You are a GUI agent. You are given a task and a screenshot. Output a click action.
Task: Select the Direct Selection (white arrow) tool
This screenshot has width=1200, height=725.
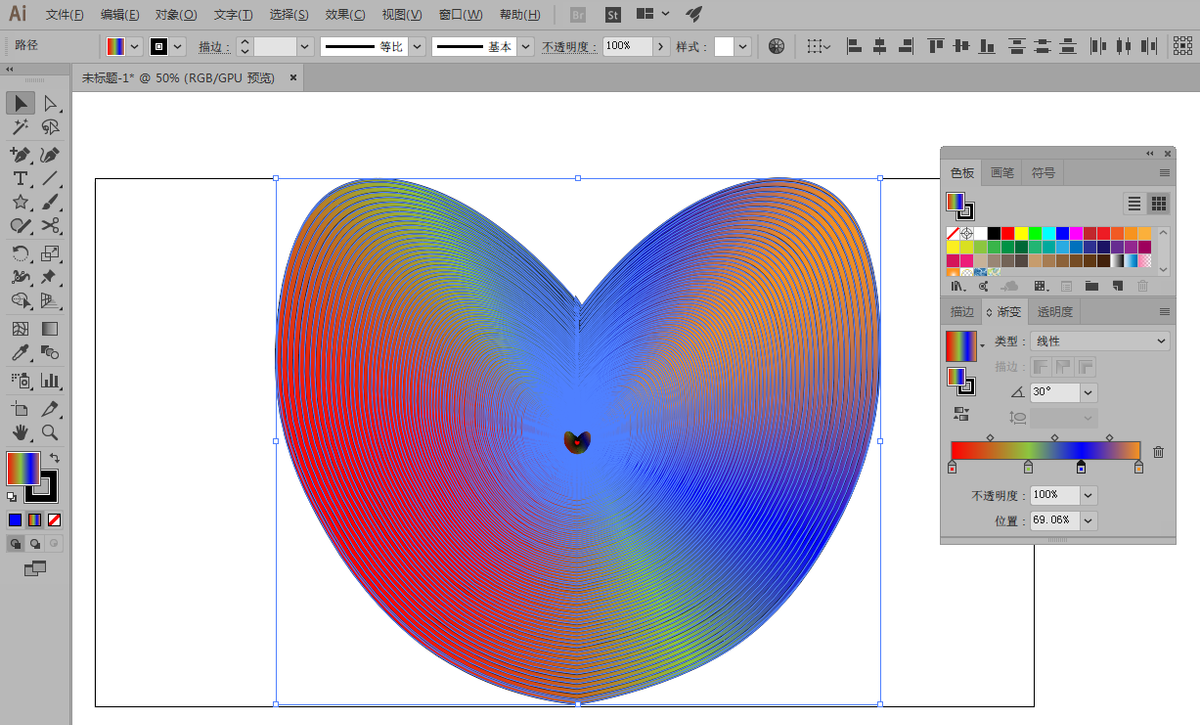tap(50, 103)
